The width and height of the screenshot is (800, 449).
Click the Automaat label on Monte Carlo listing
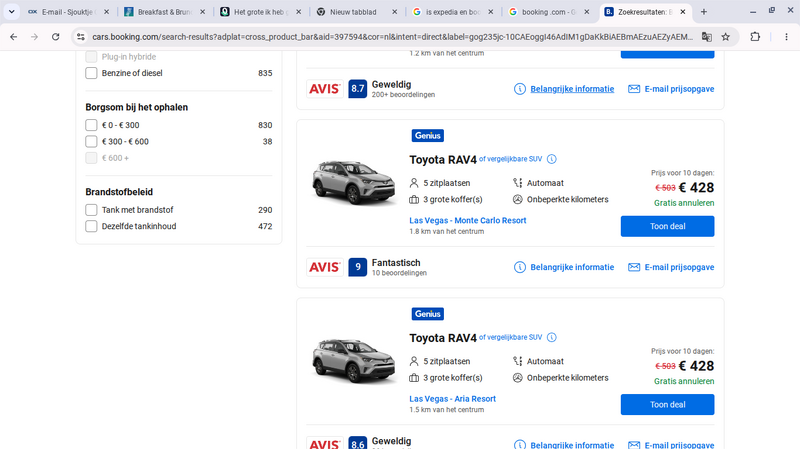545,183
